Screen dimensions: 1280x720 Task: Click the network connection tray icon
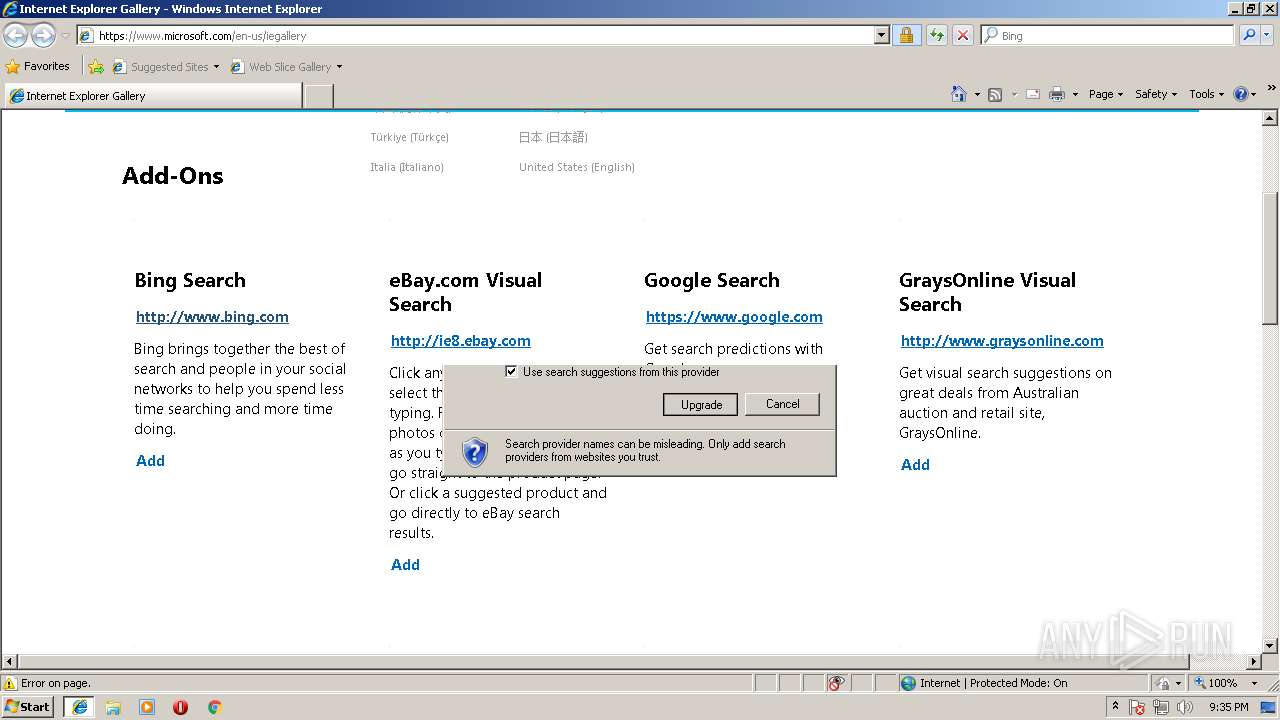(x=1161, y=707)
